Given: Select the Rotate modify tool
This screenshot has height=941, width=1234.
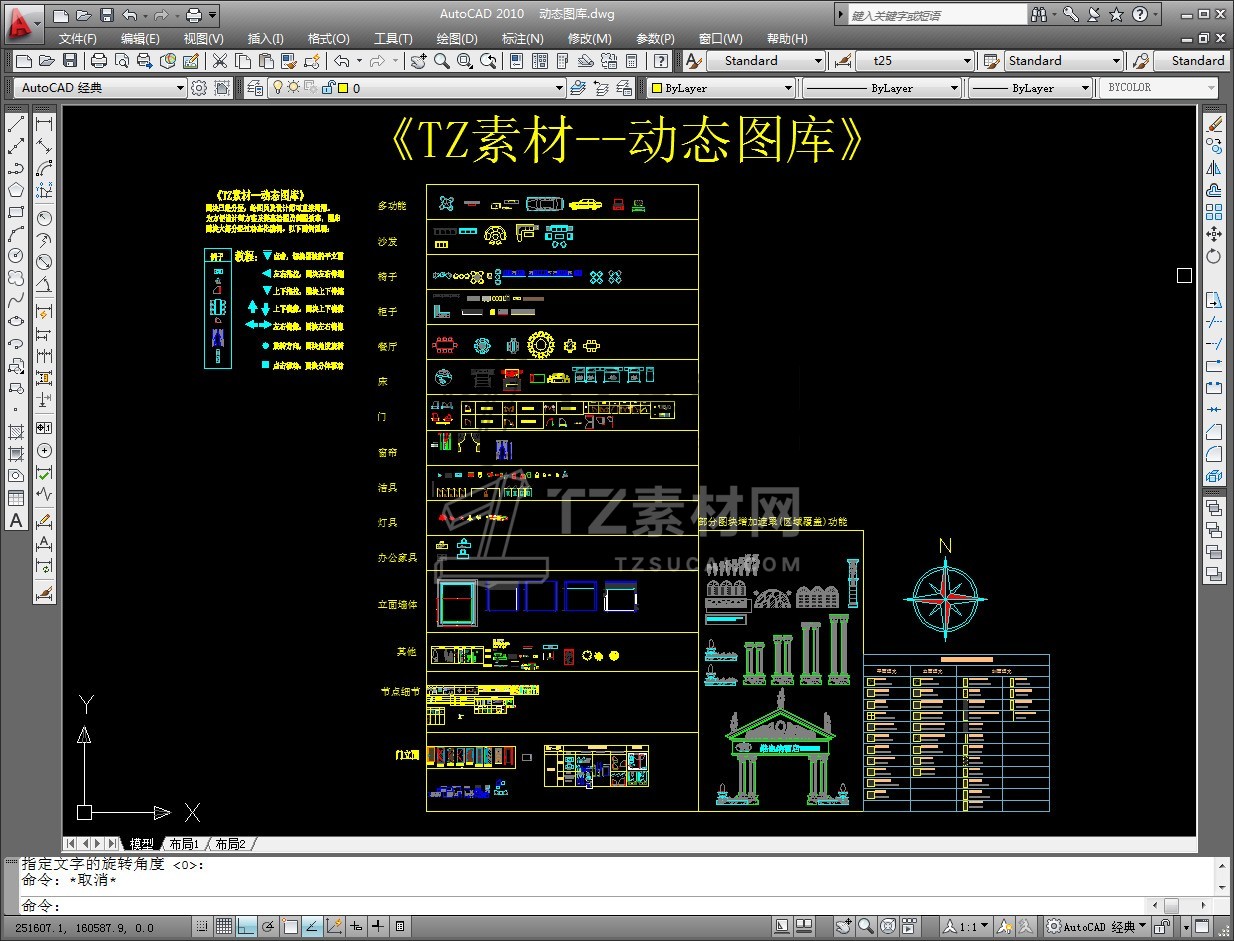Looking at the screenshot, I should (1214, 256).
